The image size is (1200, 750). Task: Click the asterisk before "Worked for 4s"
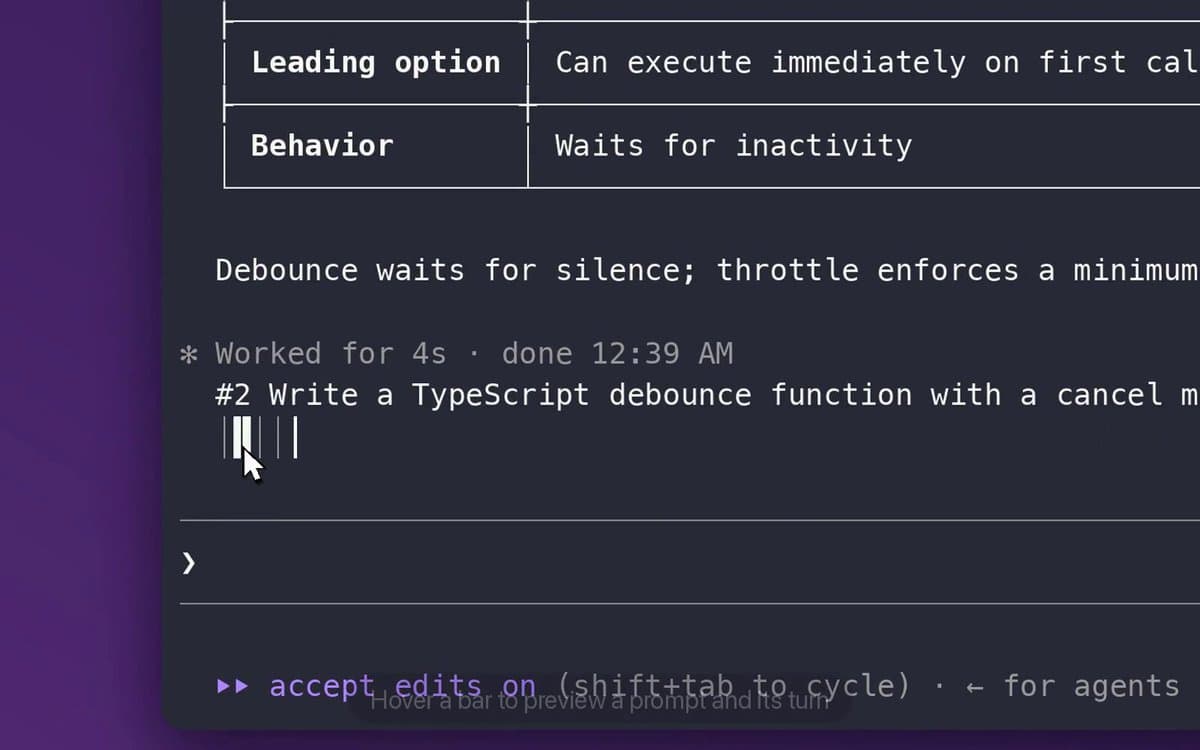tap(188, 354)
